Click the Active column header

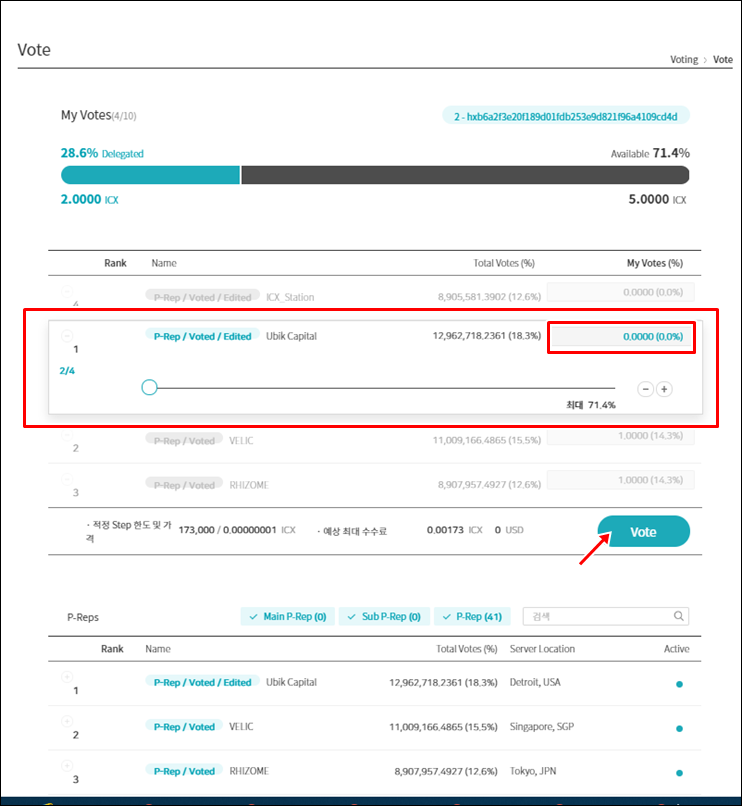point(676,649)
